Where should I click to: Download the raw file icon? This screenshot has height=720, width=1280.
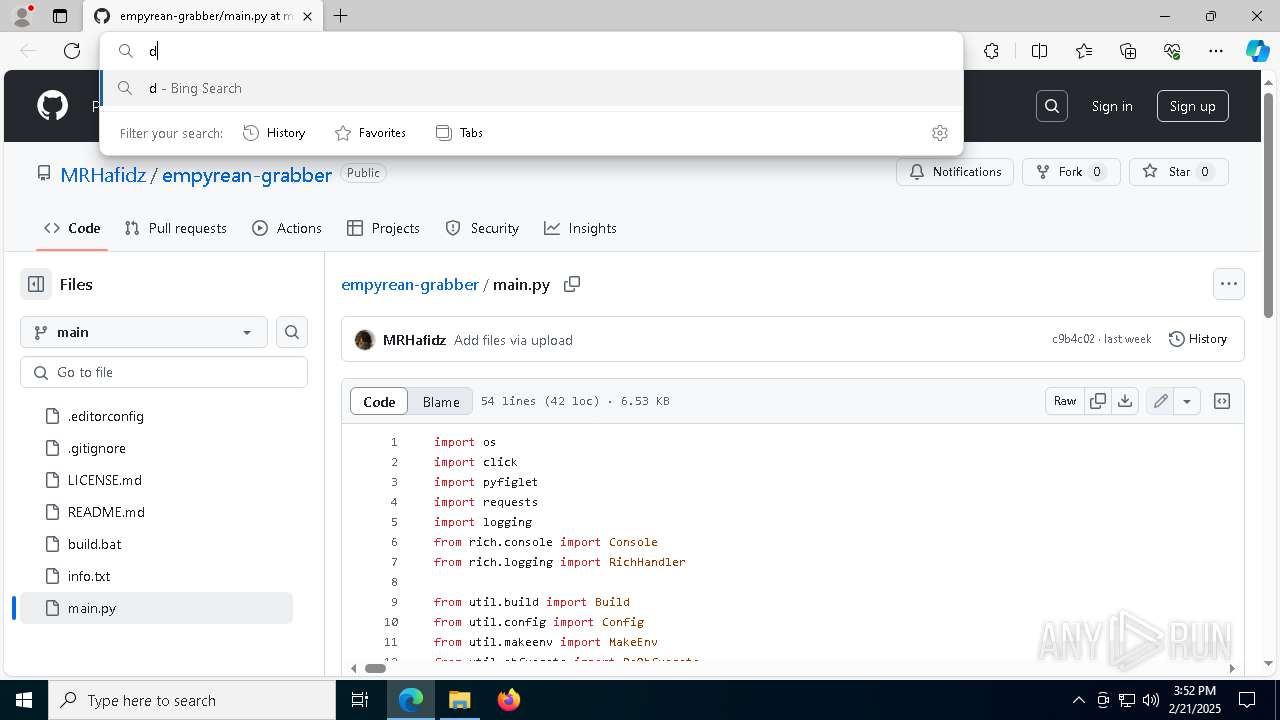1125,401
